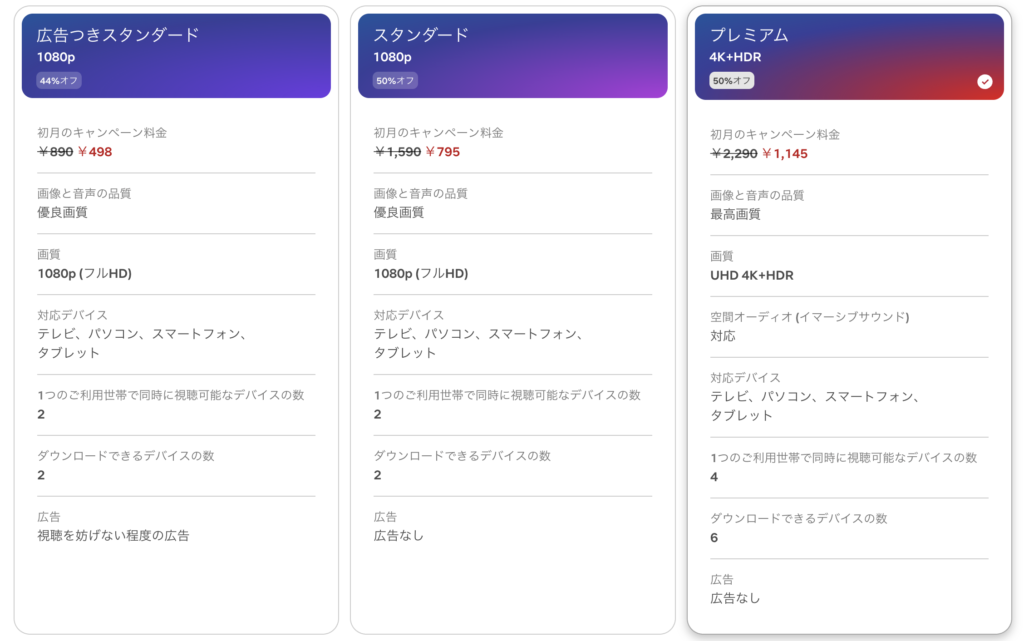
Task: Click the 50%オフ badge on プレミアム card
Action: [732, 81]
